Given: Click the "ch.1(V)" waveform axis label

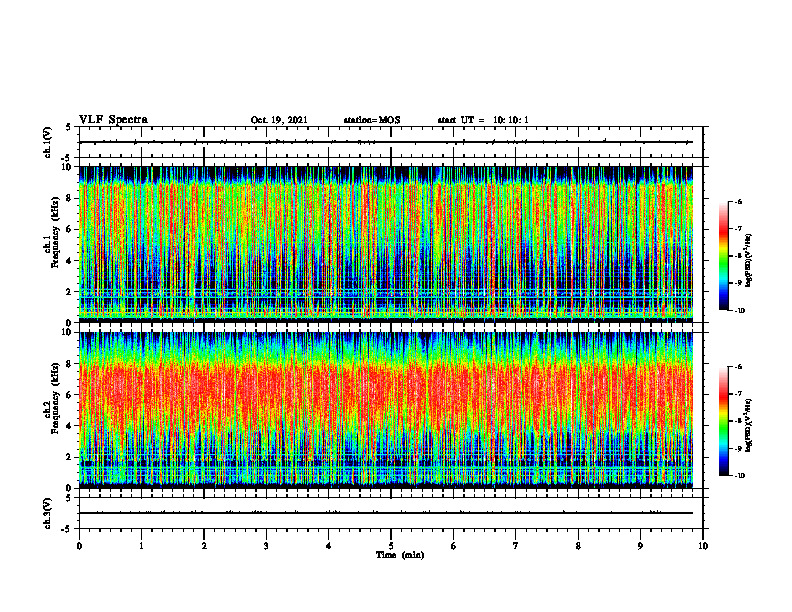Looking at the screenshot, I should pos(48,142).
